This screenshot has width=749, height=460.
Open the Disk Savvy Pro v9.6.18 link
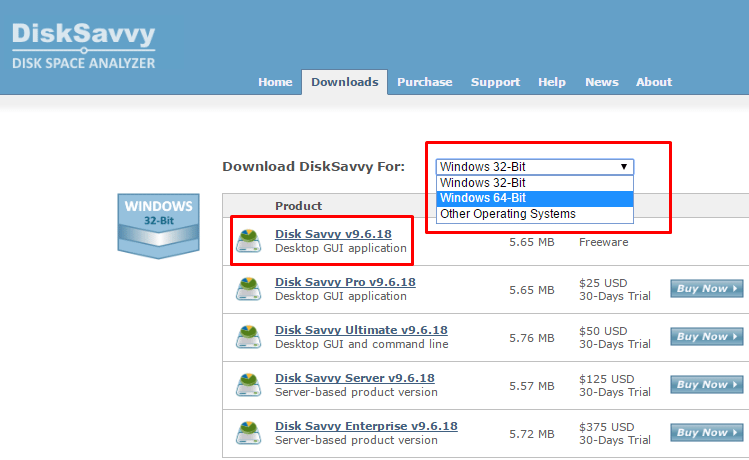[345, 282]
